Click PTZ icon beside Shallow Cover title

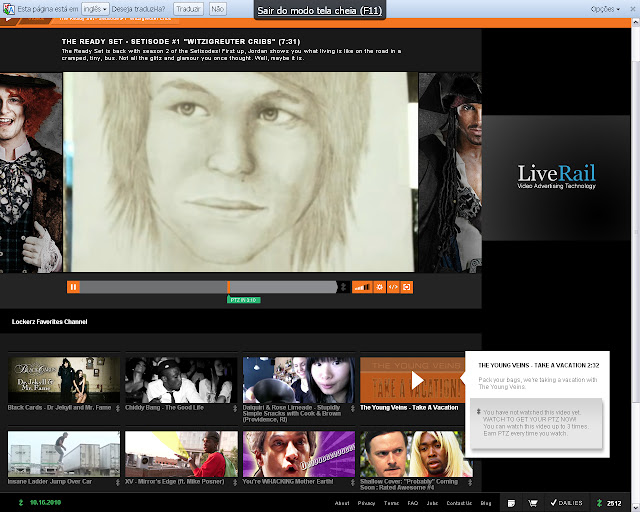pos(470,482)
